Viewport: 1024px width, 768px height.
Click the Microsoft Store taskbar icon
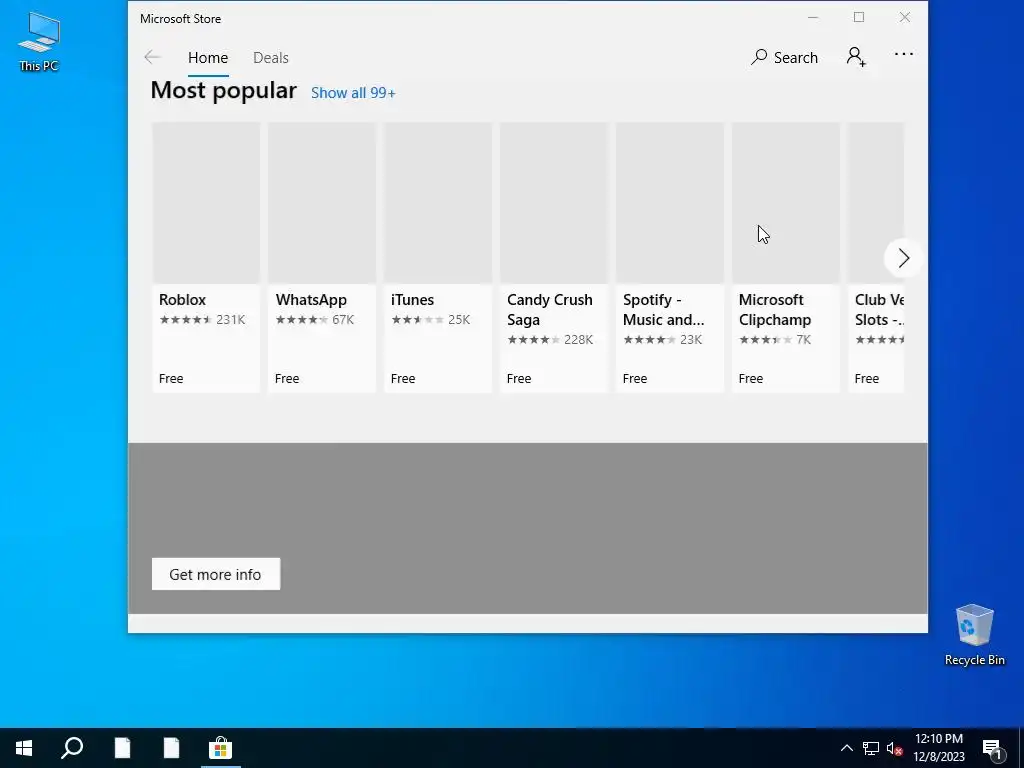click(221, 748)
